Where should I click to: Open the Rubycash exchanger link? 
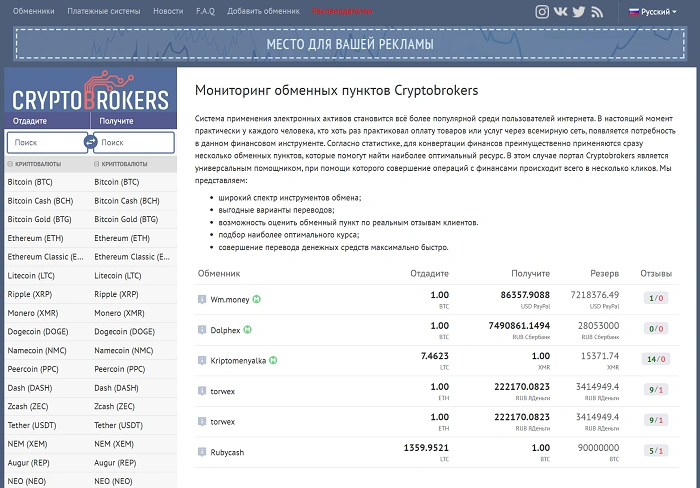pos(227,452)
